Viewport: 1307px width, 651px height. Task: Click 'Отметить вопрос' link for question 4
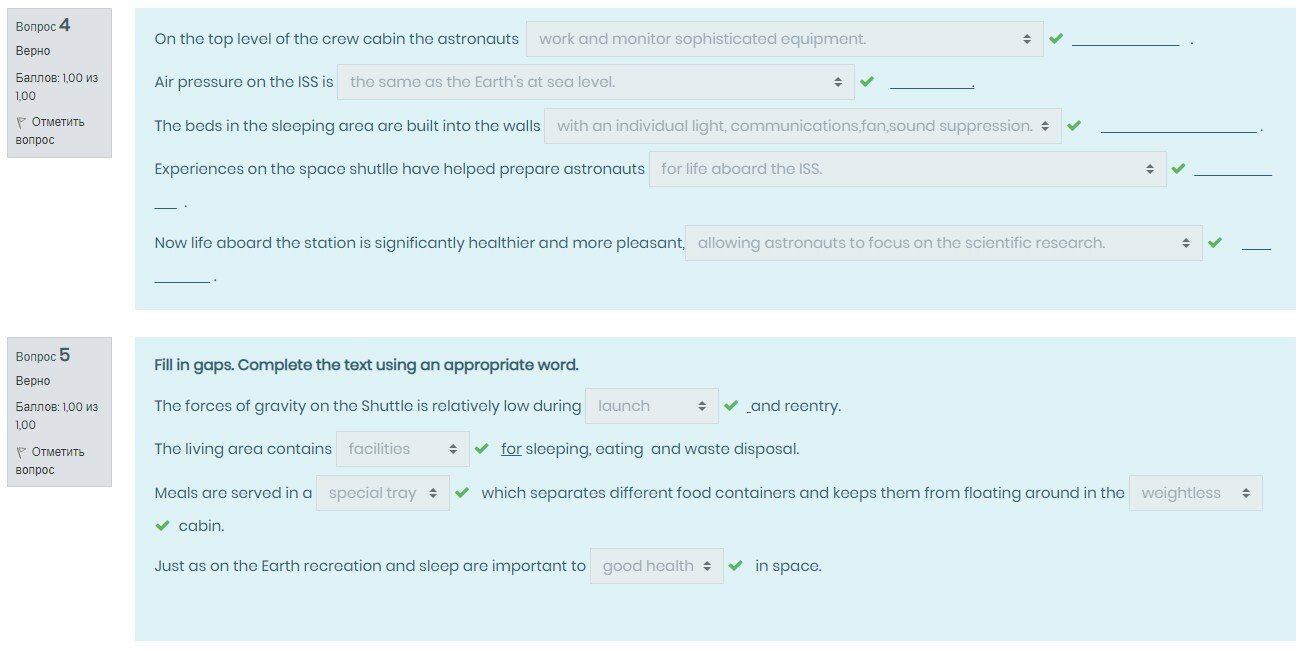(57, 131)
